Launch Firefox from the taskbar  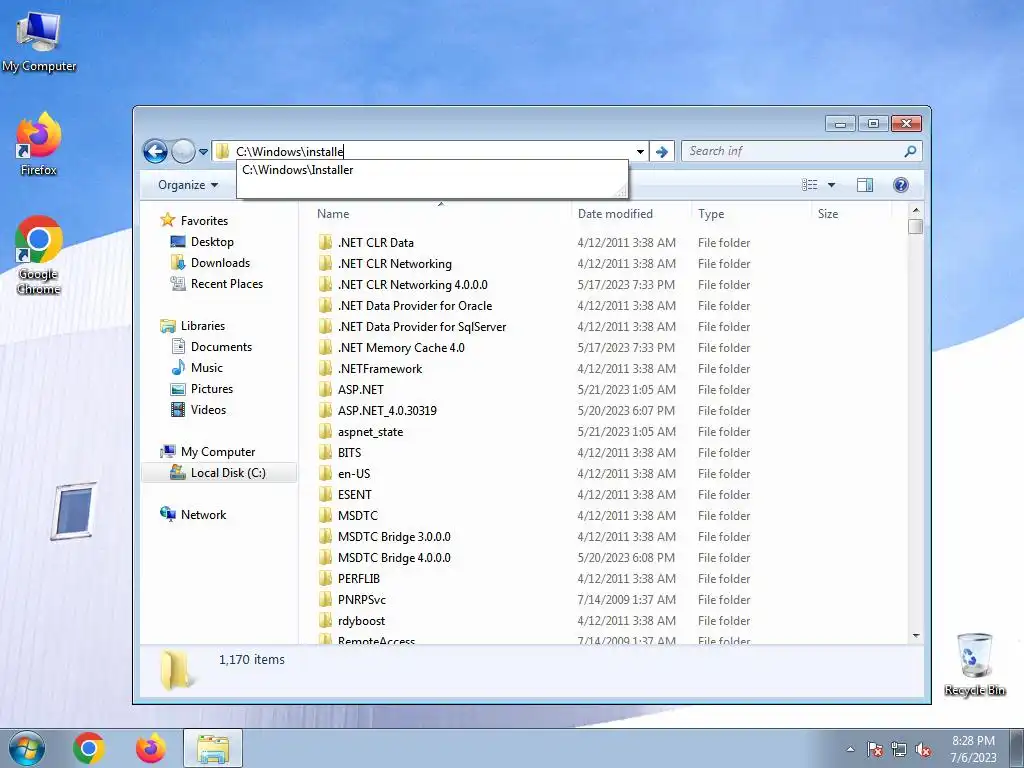click(150, 748)
